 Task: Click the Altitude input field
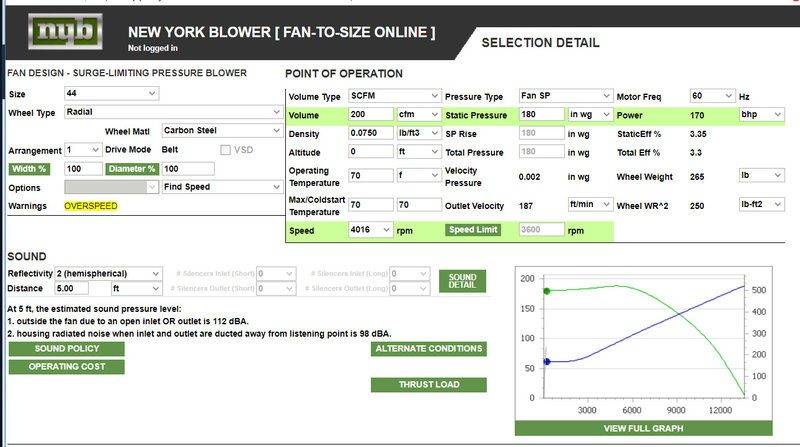(371, 152)
